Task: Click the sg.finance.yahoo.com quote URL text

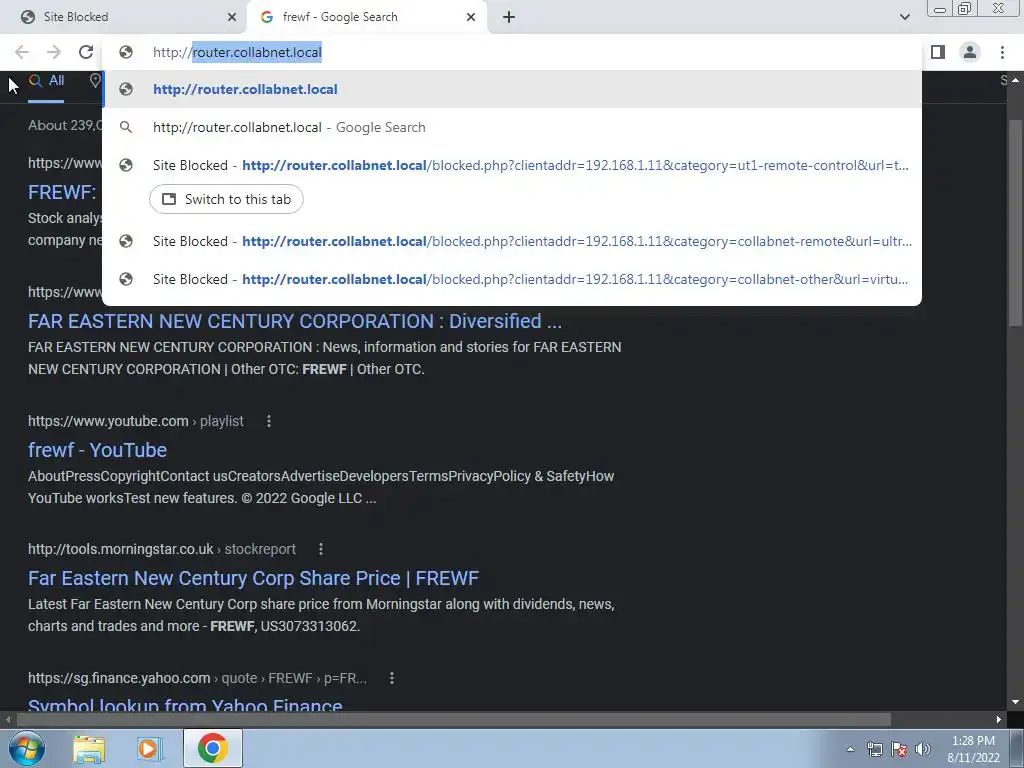Action: [197, 679]
